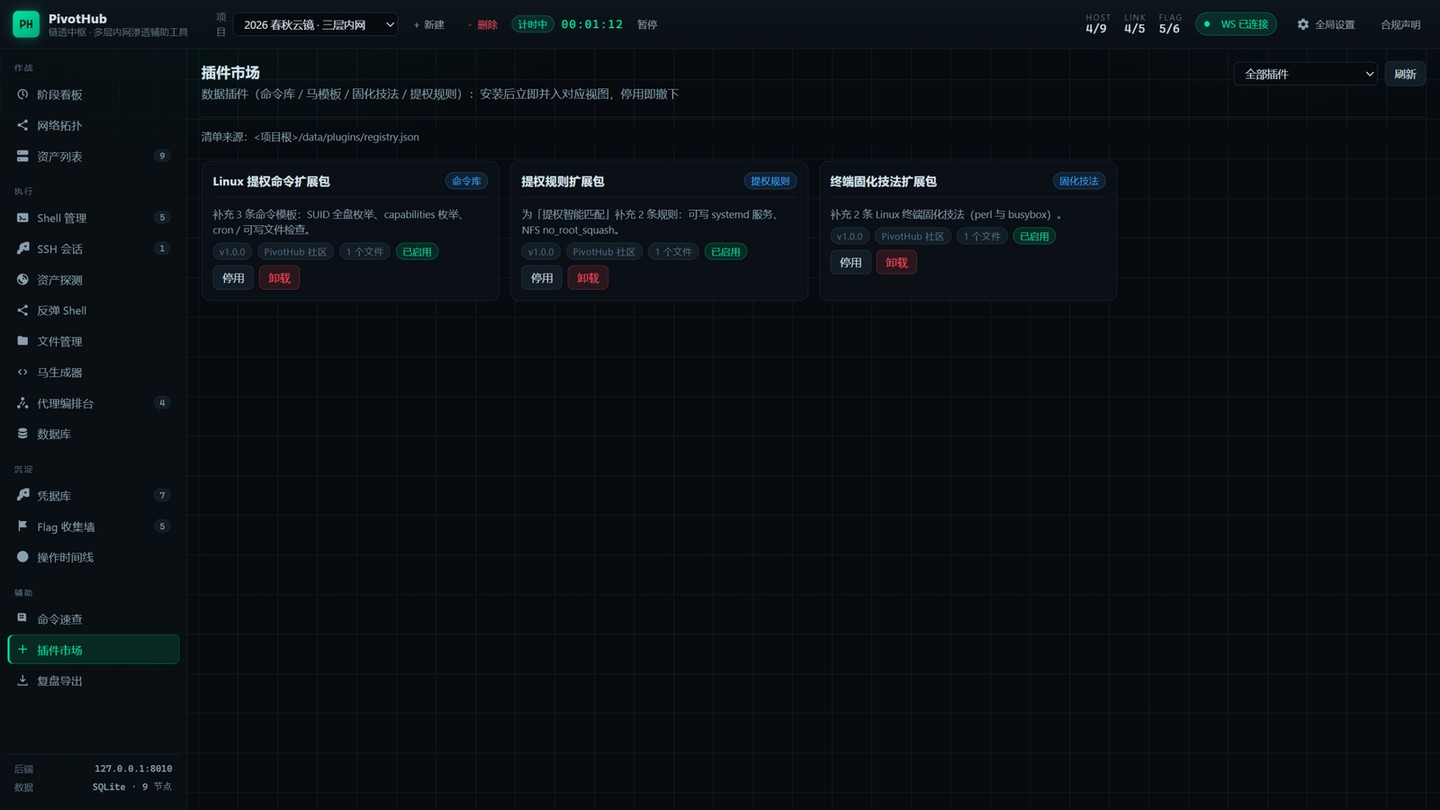Open the 凭据库 key icon

(23, 496)
